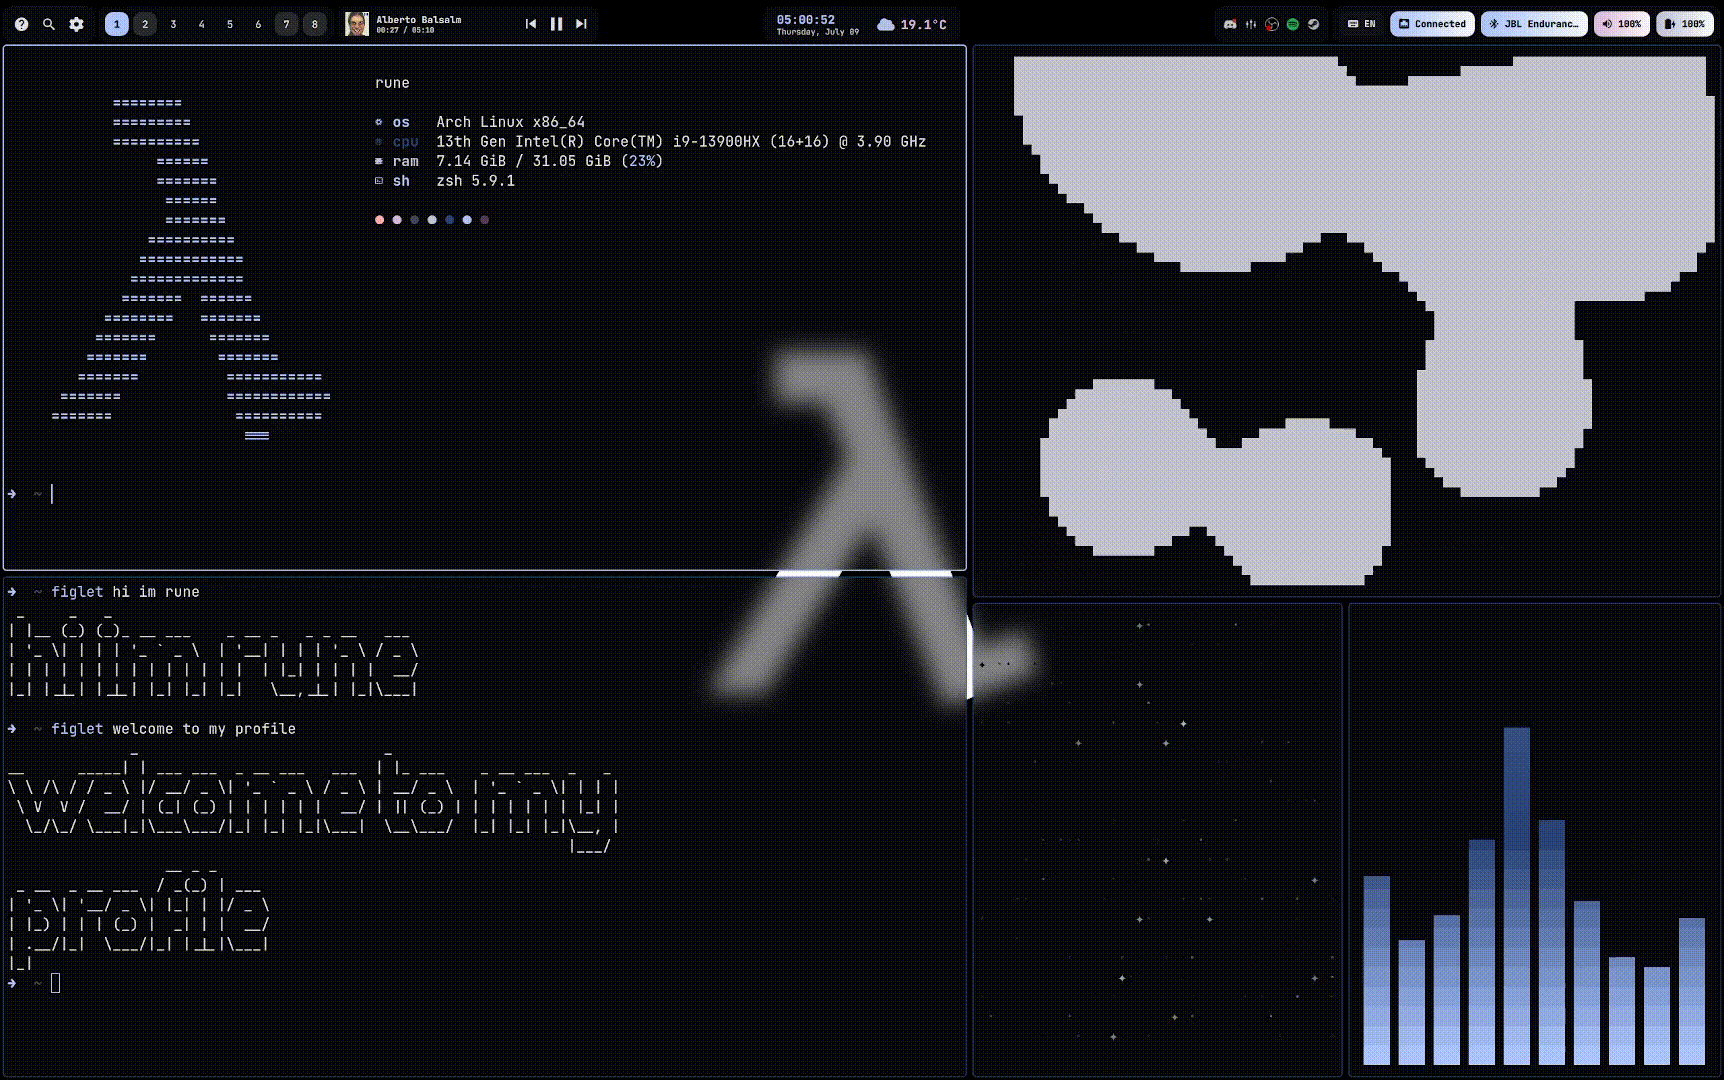The height and width of the screenshot is (1080, 1724).
Task: Click the 7.14 GiB ram usage line
Action: click(519, 161)
